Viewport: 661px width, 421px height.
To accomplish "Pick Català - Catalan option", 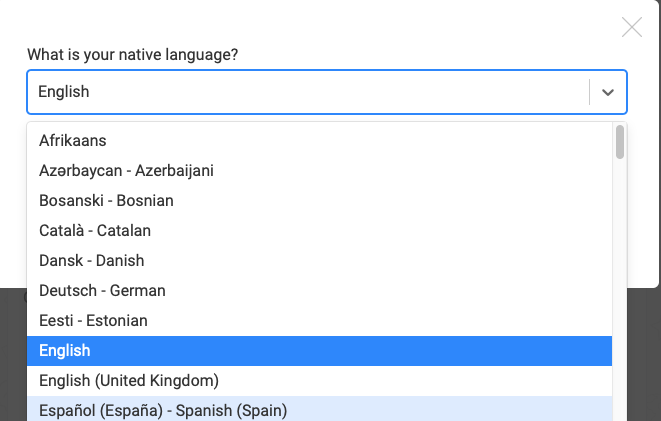I will [95, 231].
